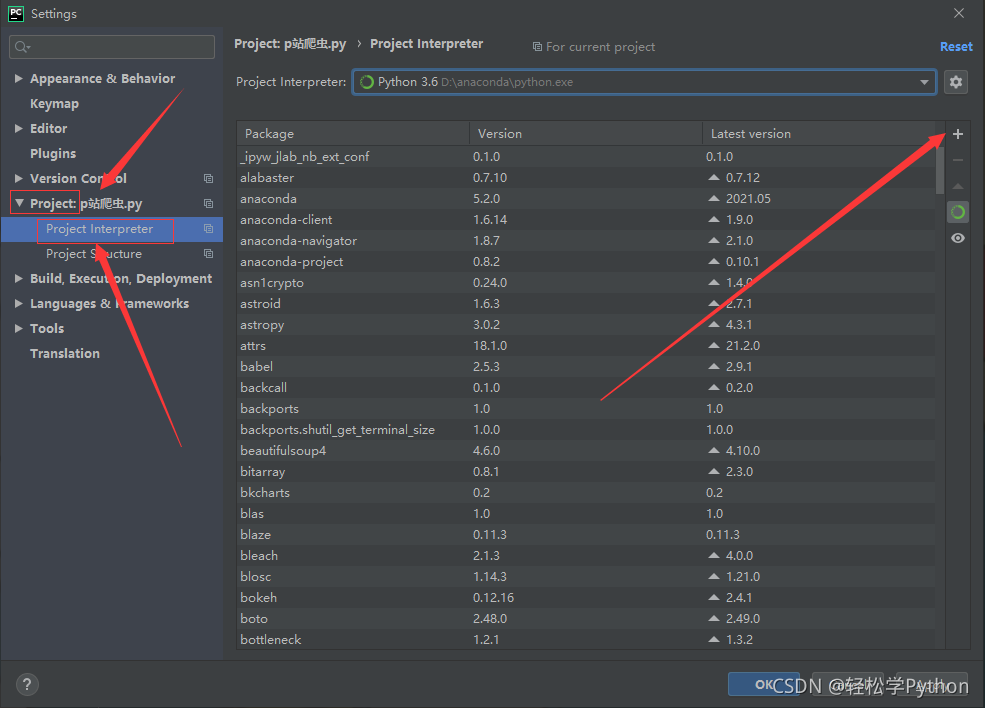The height and width of the screenshot is (708, 985).
Task: Select the astropy package row
Action: tap(585, 325)
